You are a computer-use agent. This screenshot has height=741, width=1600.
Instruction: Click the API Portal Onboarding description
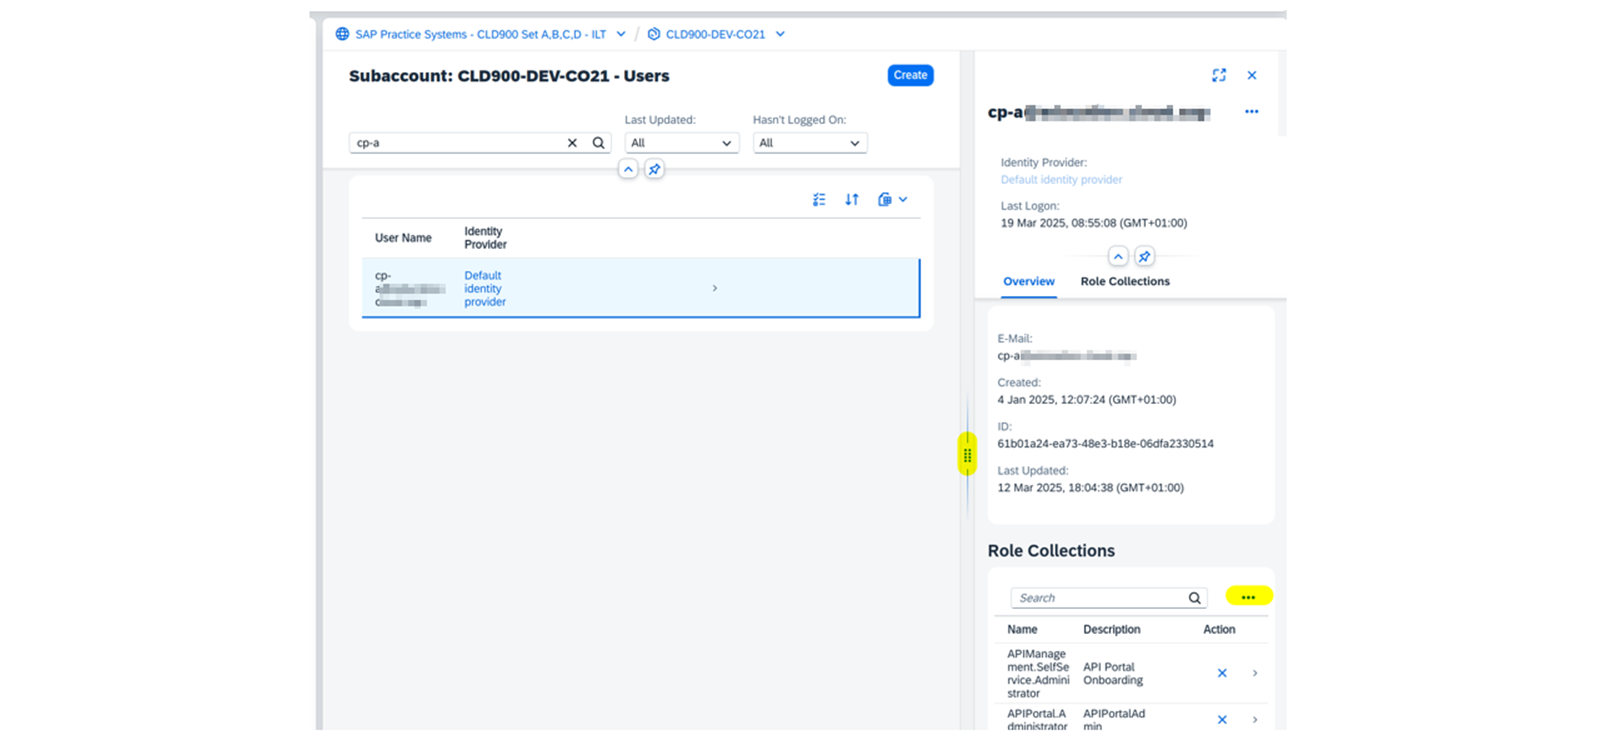click(1113, 674)
